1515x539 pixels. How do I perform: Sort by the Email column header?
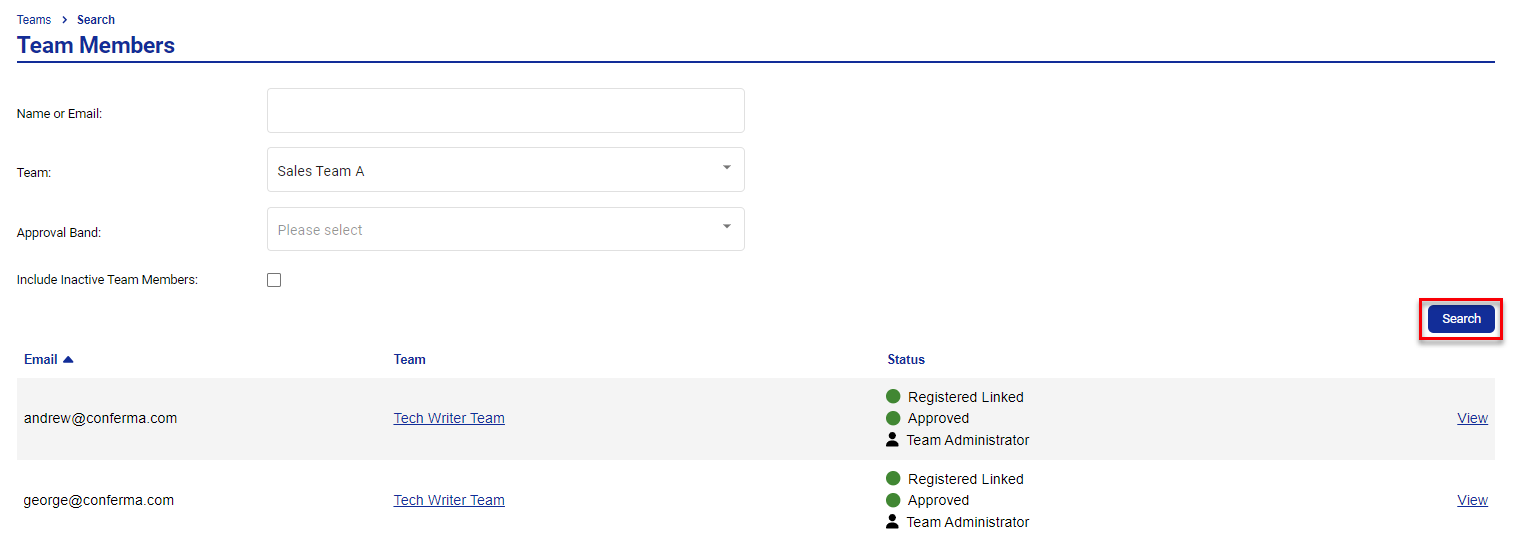pyautogui.click(x=40, y=359)
